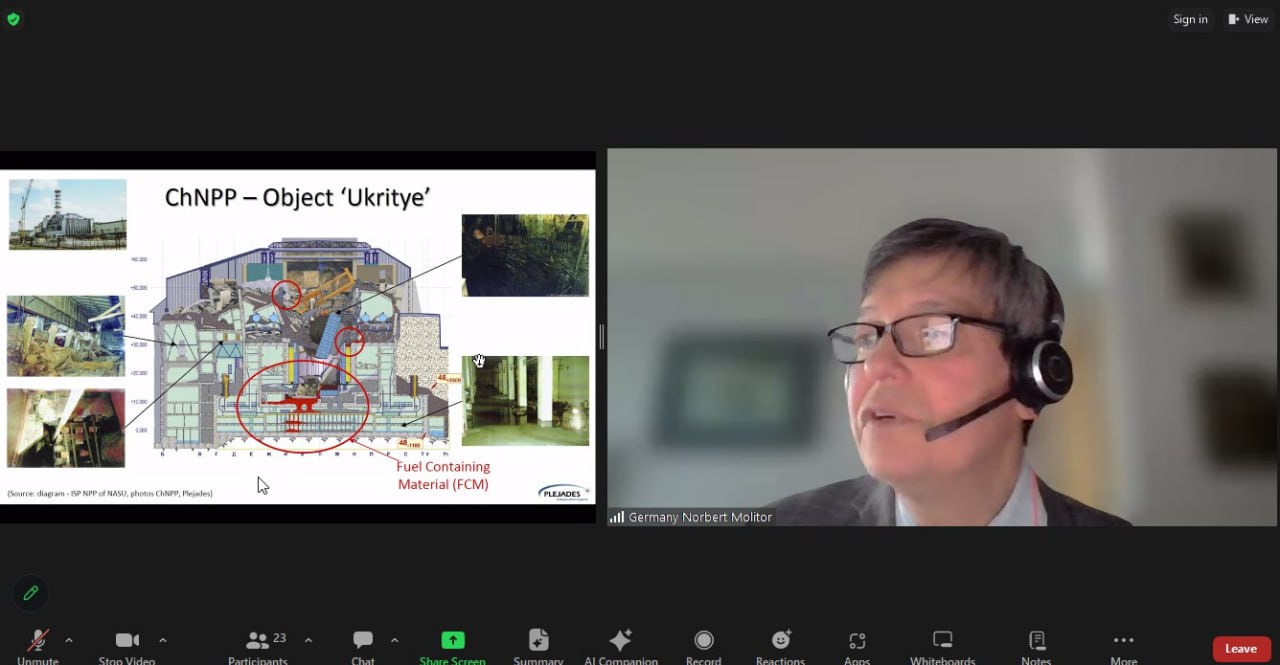1280x665 pixels.
Task: Expand audio options arrow beside Unmute
Action: (69, 640)
